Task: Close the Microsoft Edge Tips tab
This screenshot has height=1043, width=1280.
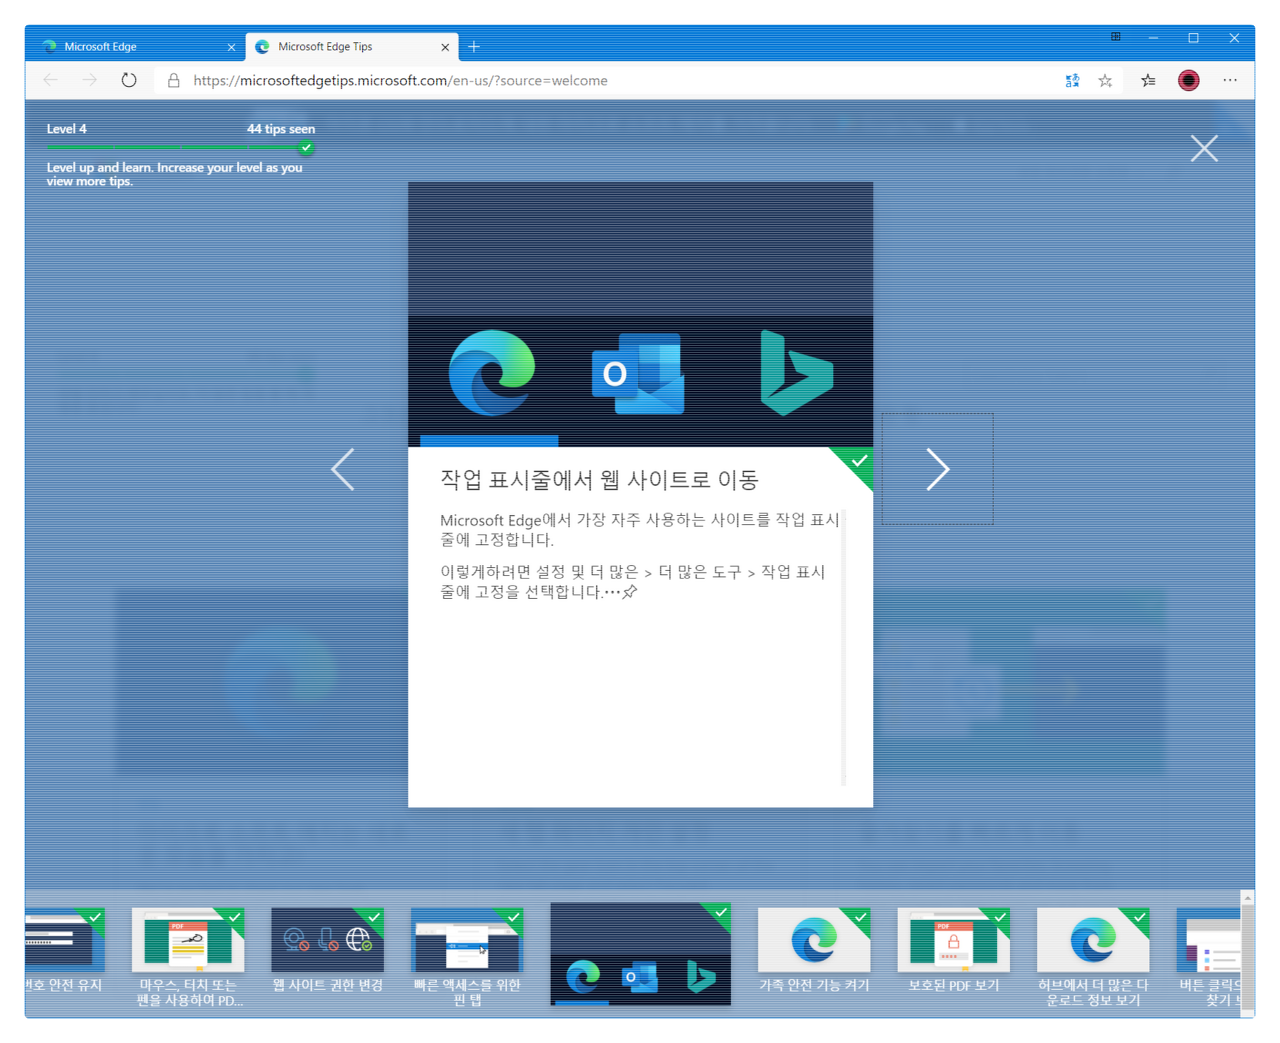Action: click(445, 47)
